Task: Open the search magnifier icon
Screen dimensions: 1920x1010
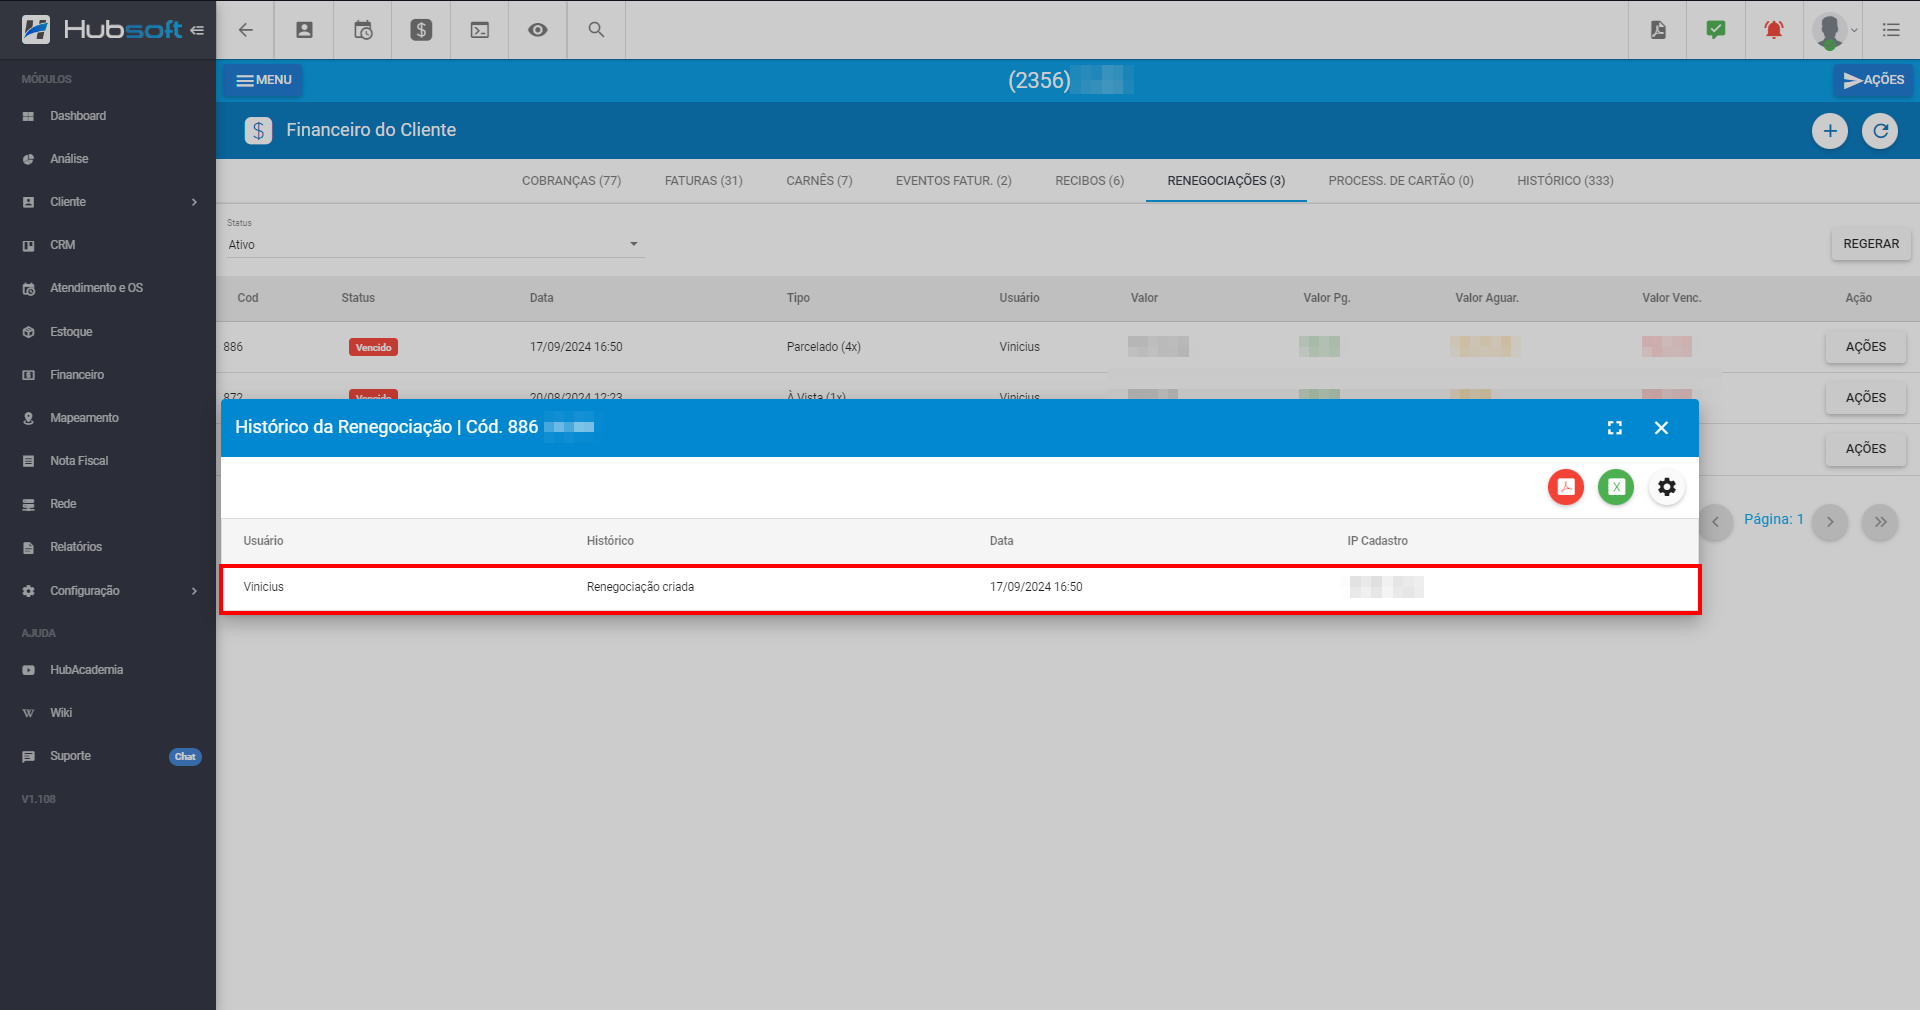Action: 596,30
